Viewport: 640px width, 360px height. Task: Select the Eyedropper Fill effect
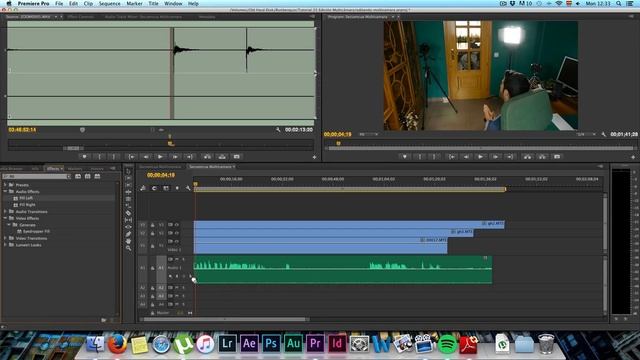click(x=36, y=231)
